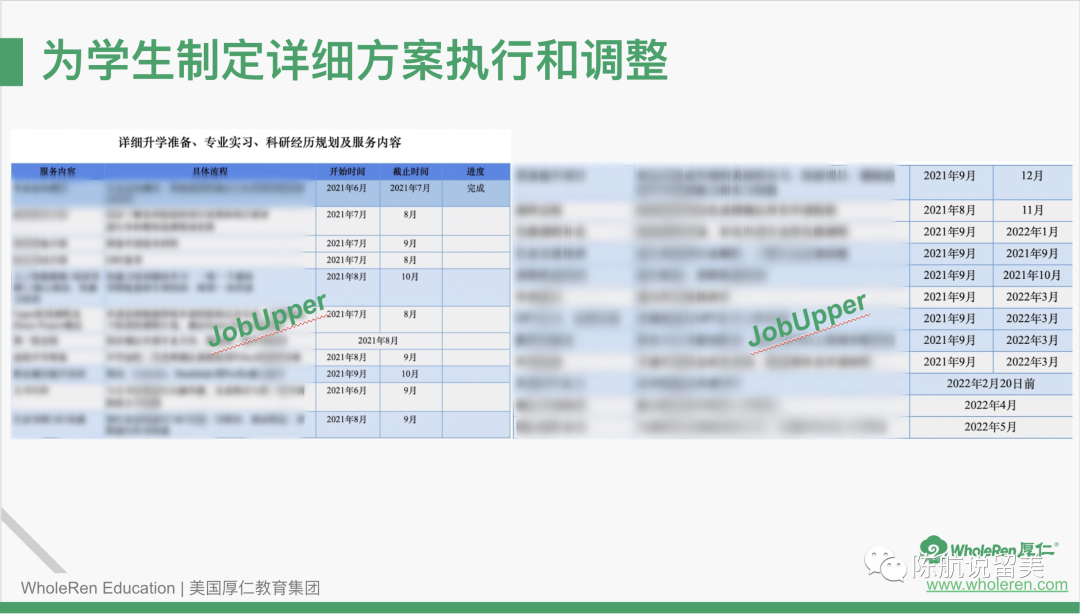Click the WholeRen green tree logo icon
This screenshot has height=614, width=1080.
tap(934, 550)
